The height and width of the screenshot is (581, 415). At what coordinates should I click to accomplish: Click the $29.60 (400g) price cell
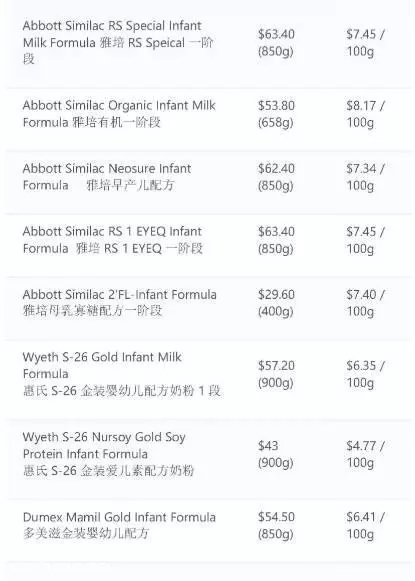(276, 303)
